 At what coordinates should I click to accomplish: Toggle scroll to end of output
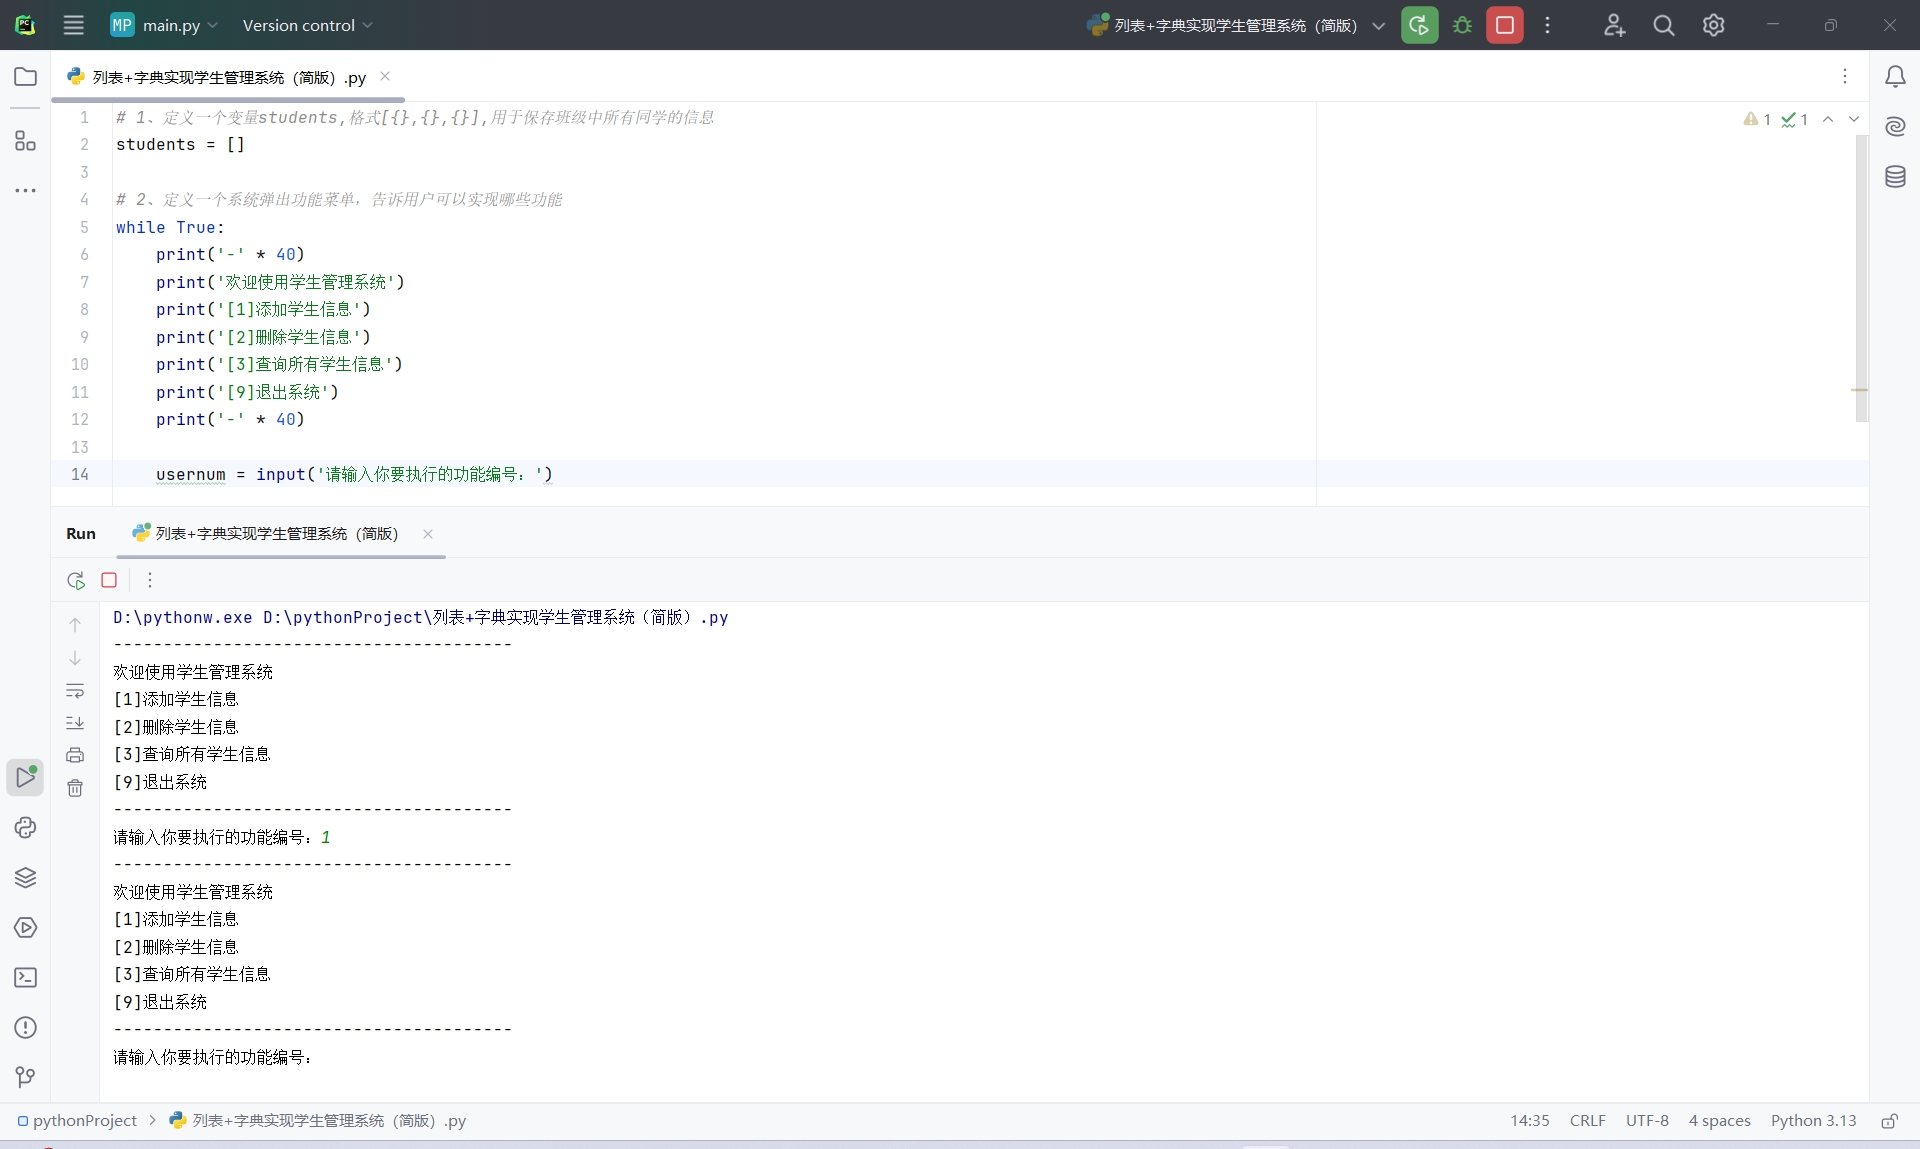75,723
